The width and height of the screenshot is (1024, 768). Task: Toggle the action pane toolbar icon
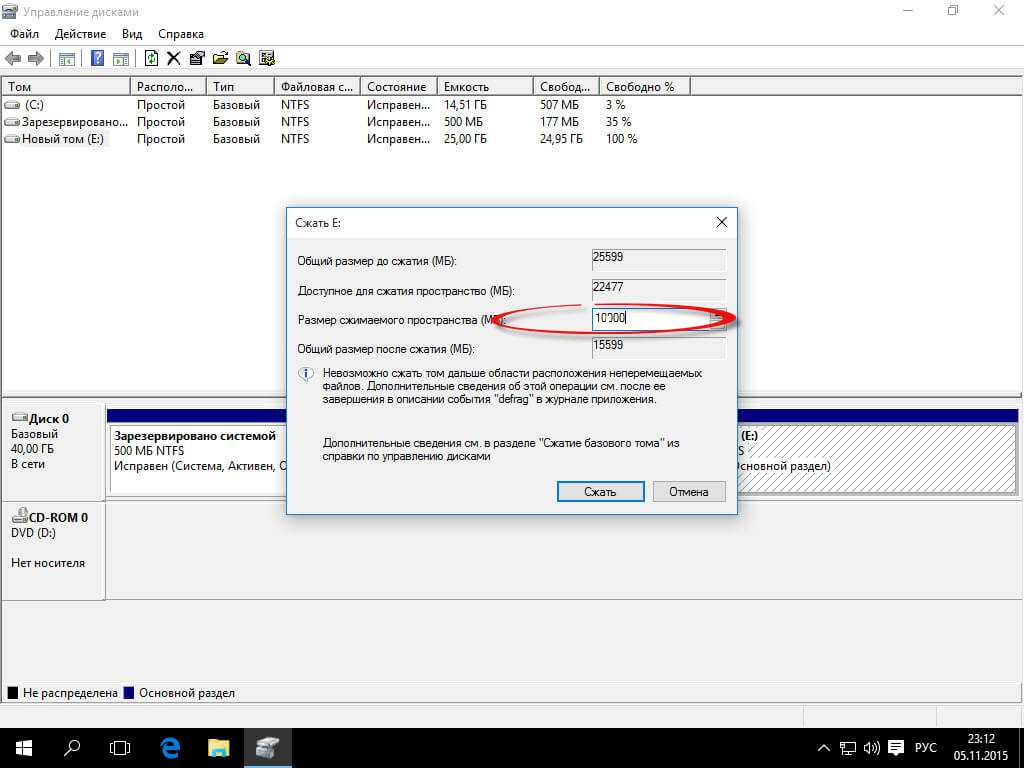[x=121, y=59]
